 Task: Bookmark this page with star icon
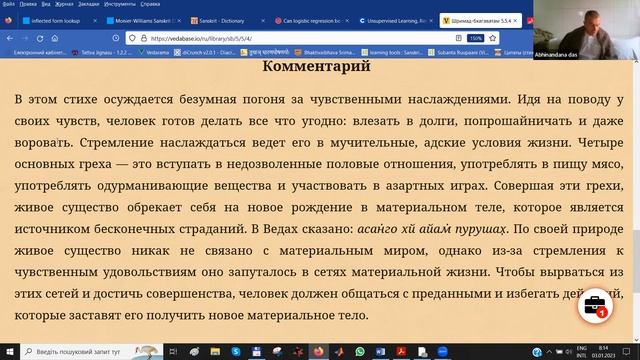click(x=493, y=38)
